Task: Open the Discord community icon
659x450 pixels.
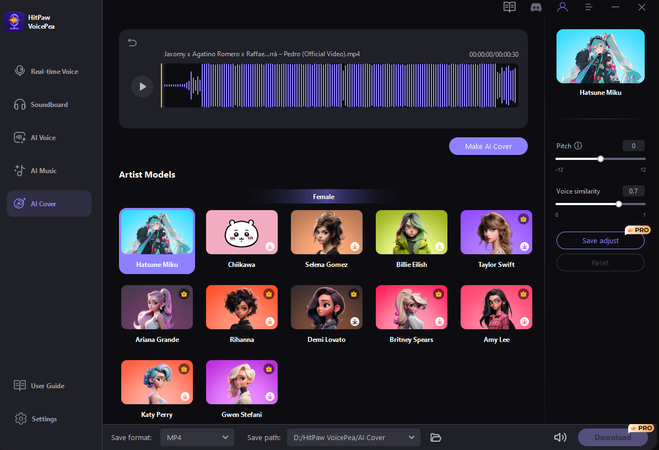Action: [x=536, y=7]
